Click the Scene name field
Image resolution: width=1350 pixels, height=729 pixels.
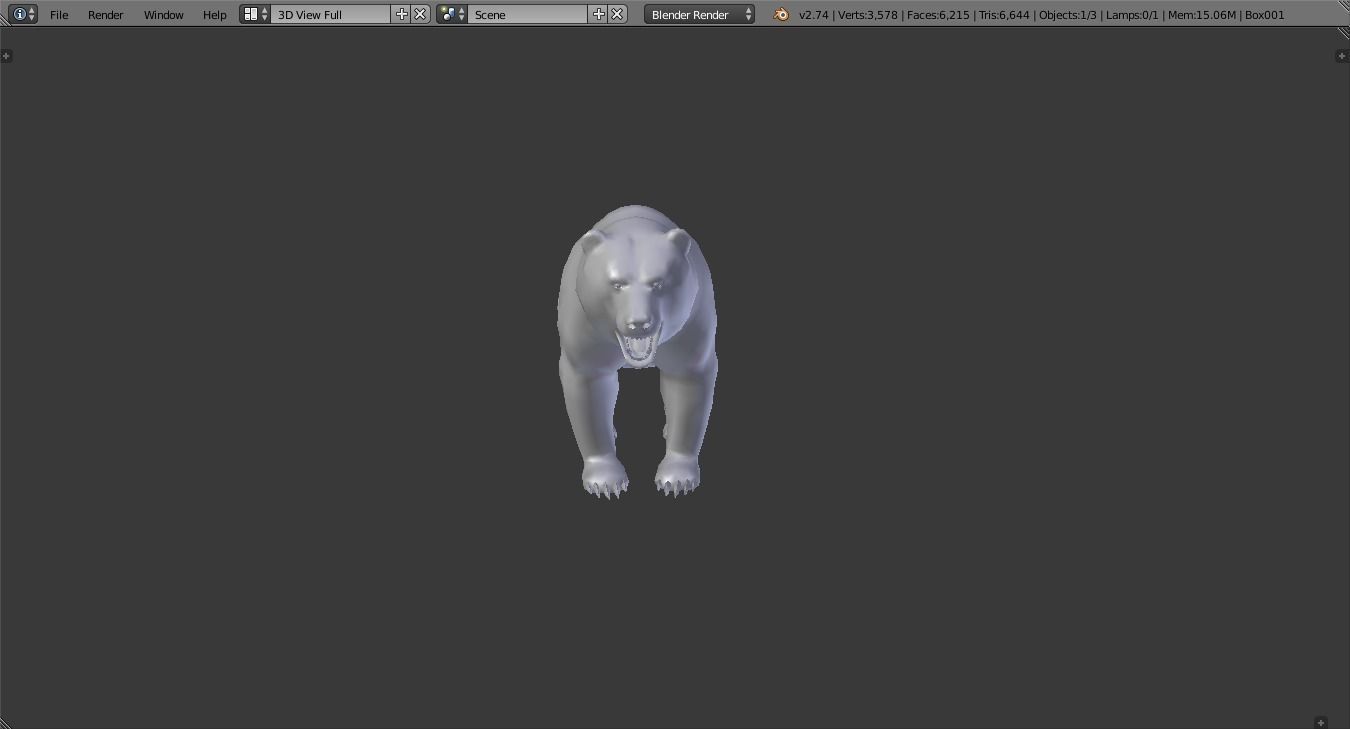coord(527,14)
